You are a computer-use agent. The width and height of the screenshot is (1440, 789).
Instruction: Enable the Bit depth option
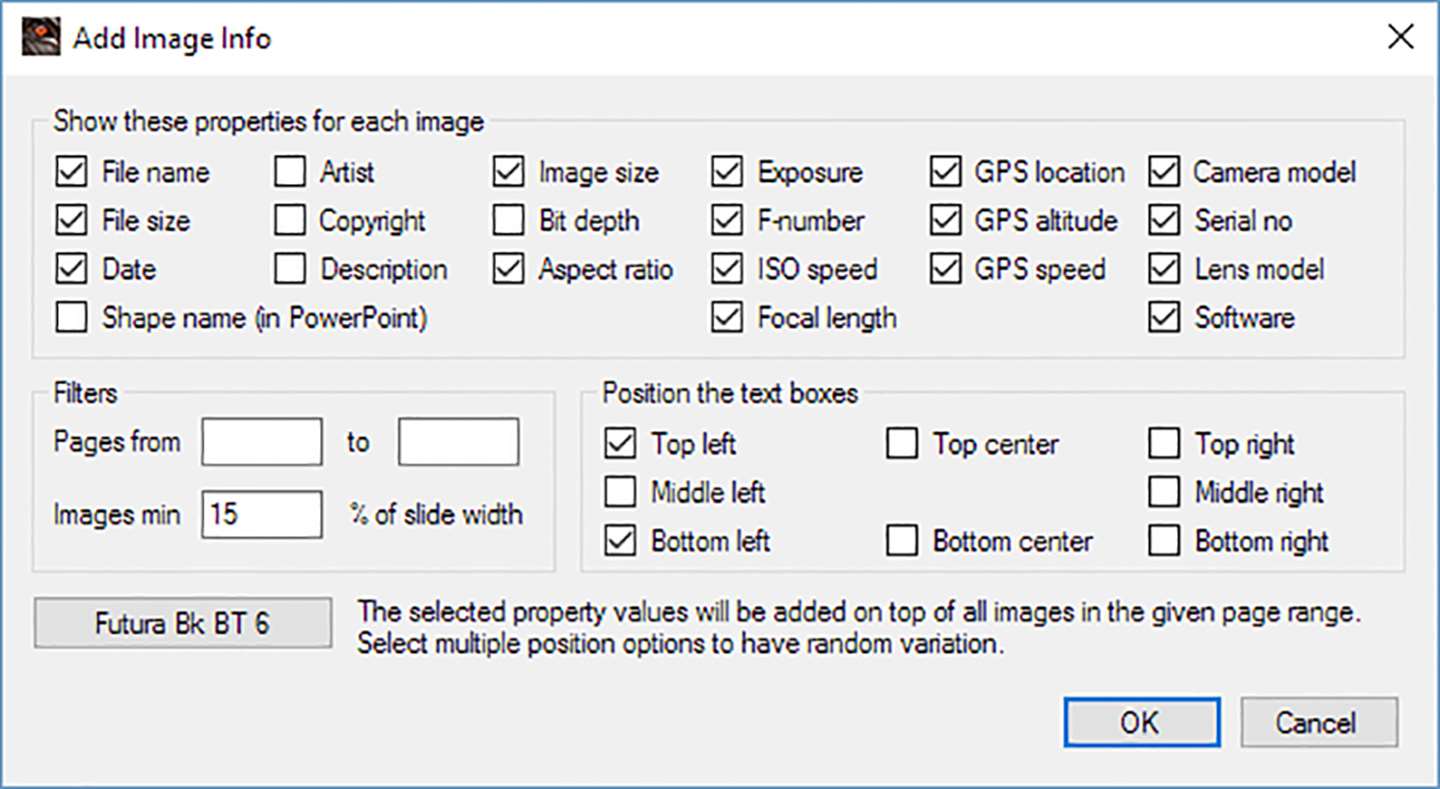pos(509,221)
